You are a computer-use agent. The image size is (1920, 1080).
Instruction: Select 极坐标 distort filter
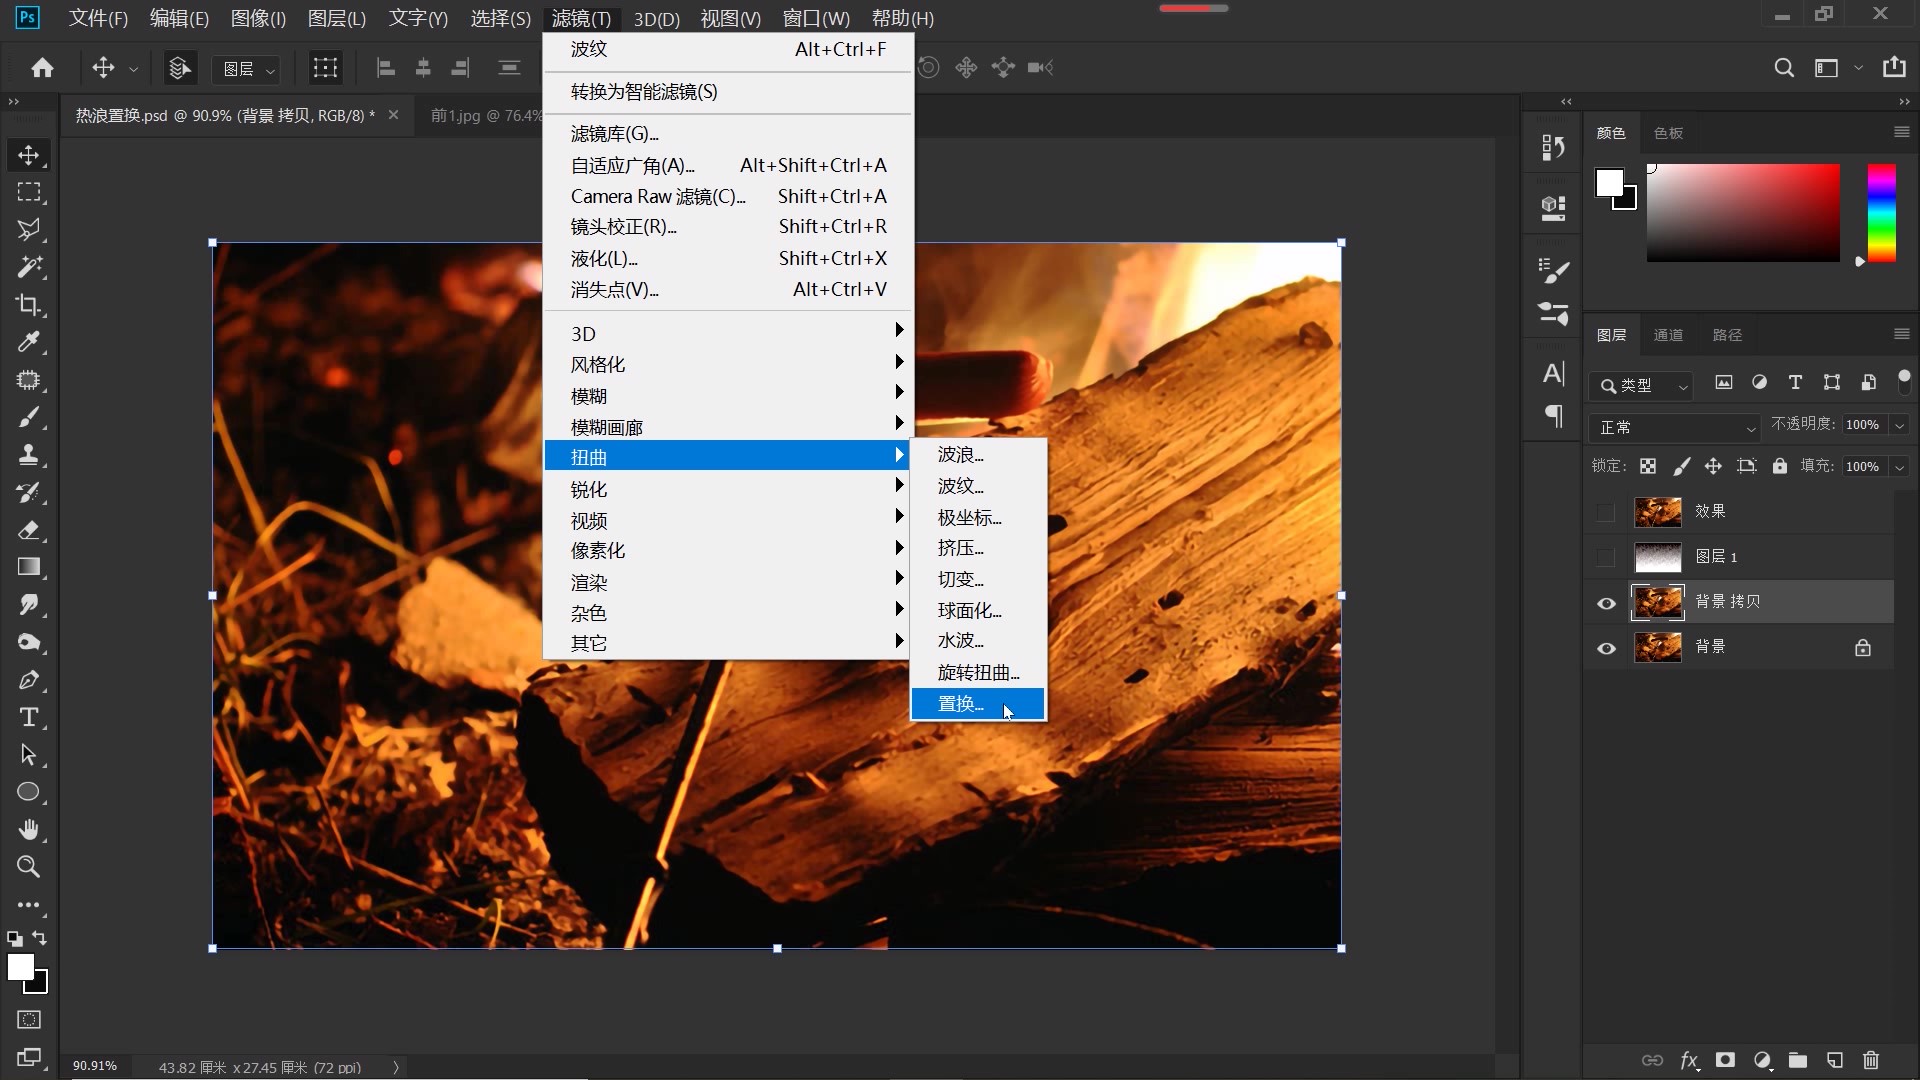pos(969,518)
